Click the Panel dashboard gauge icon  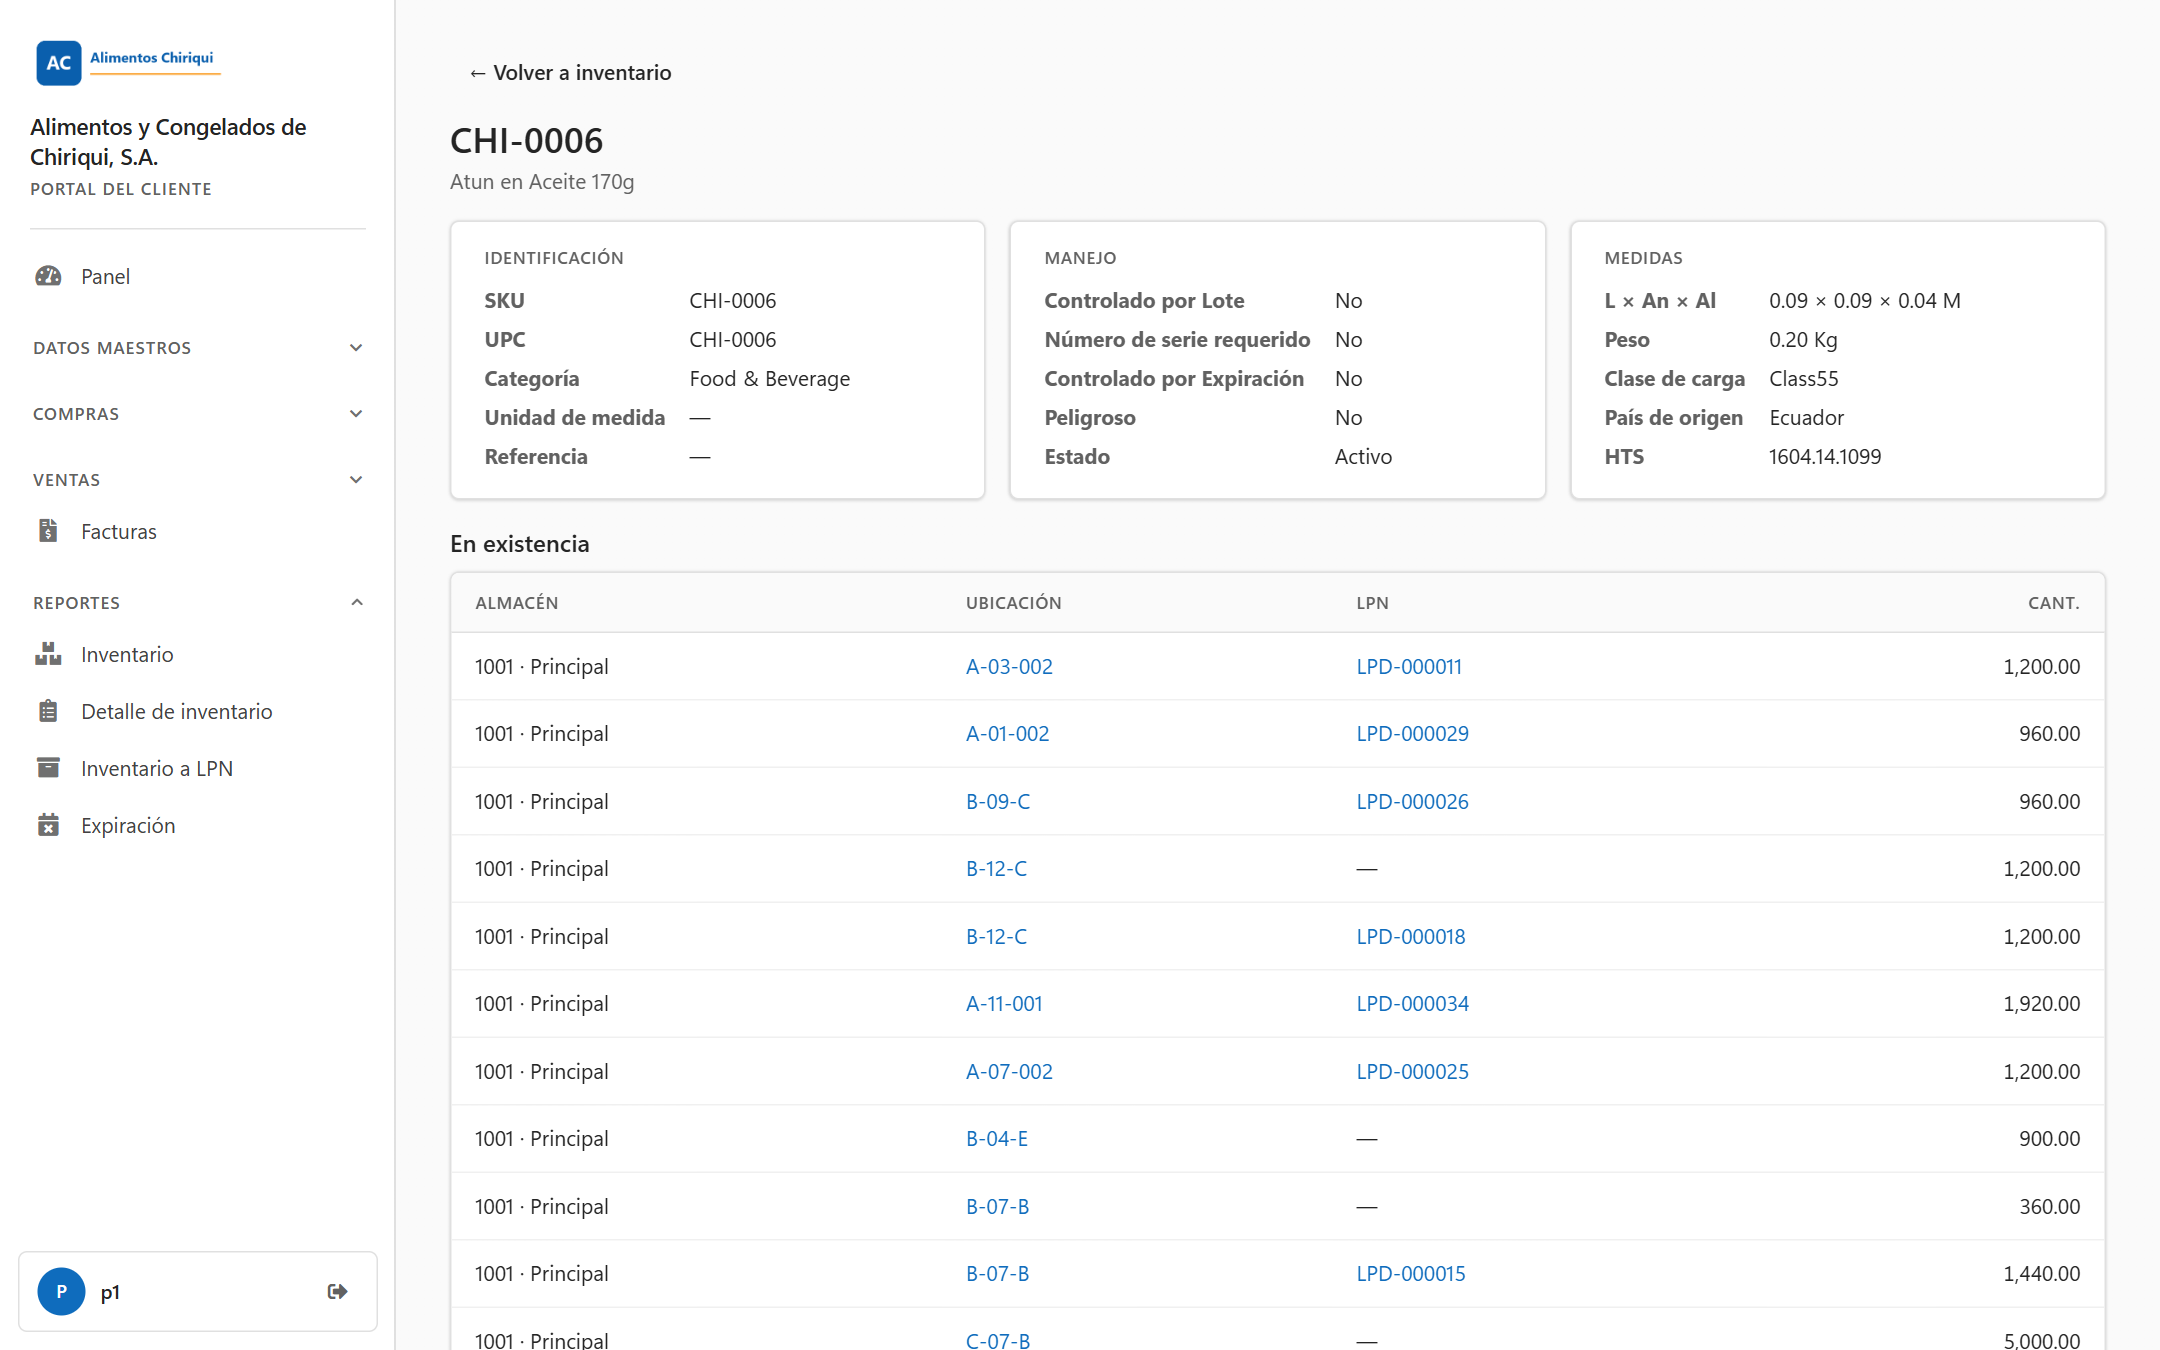tap(48, 276)
